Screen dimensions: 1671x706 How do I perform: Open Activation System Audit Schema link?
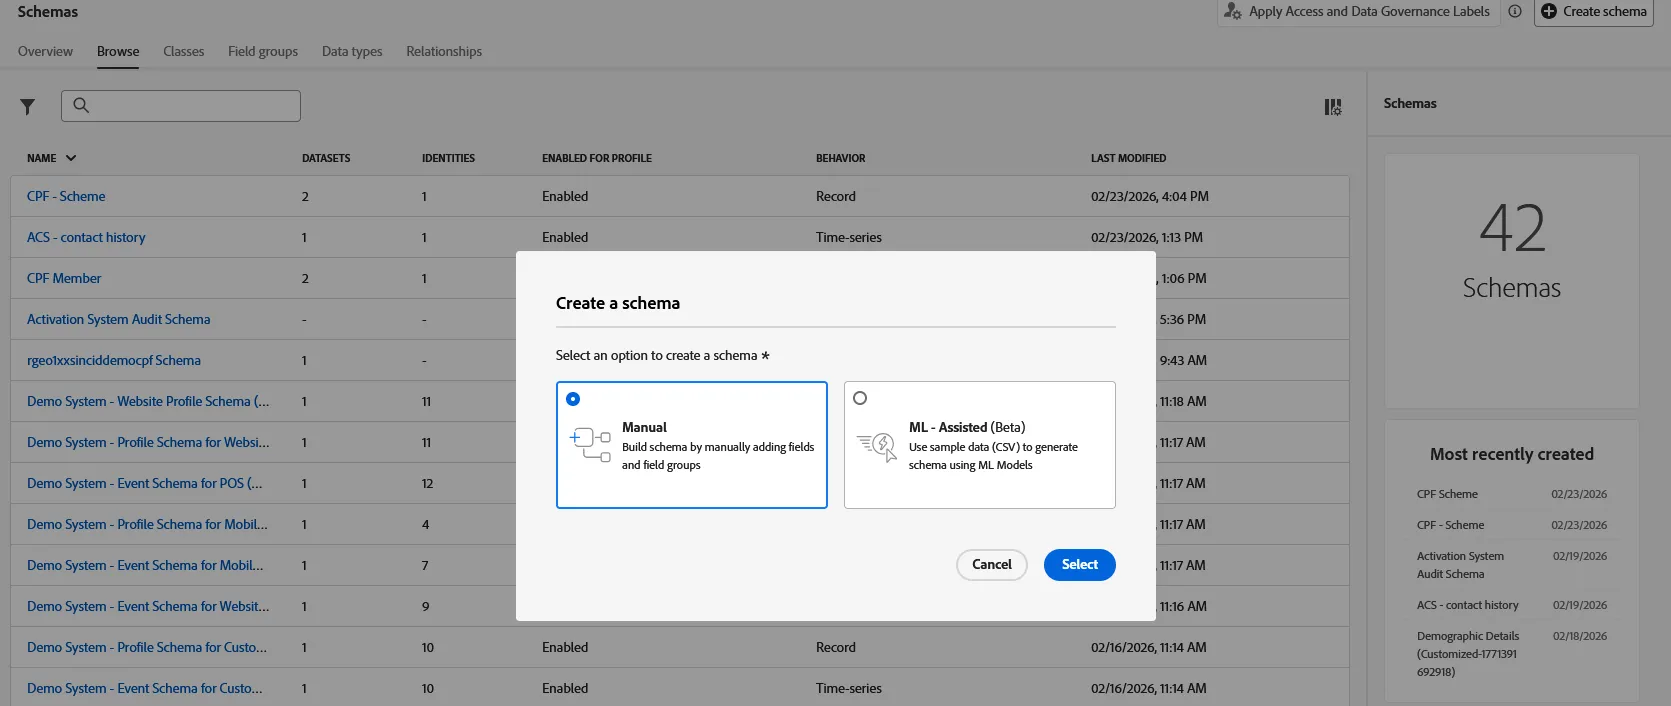point(119,320)
